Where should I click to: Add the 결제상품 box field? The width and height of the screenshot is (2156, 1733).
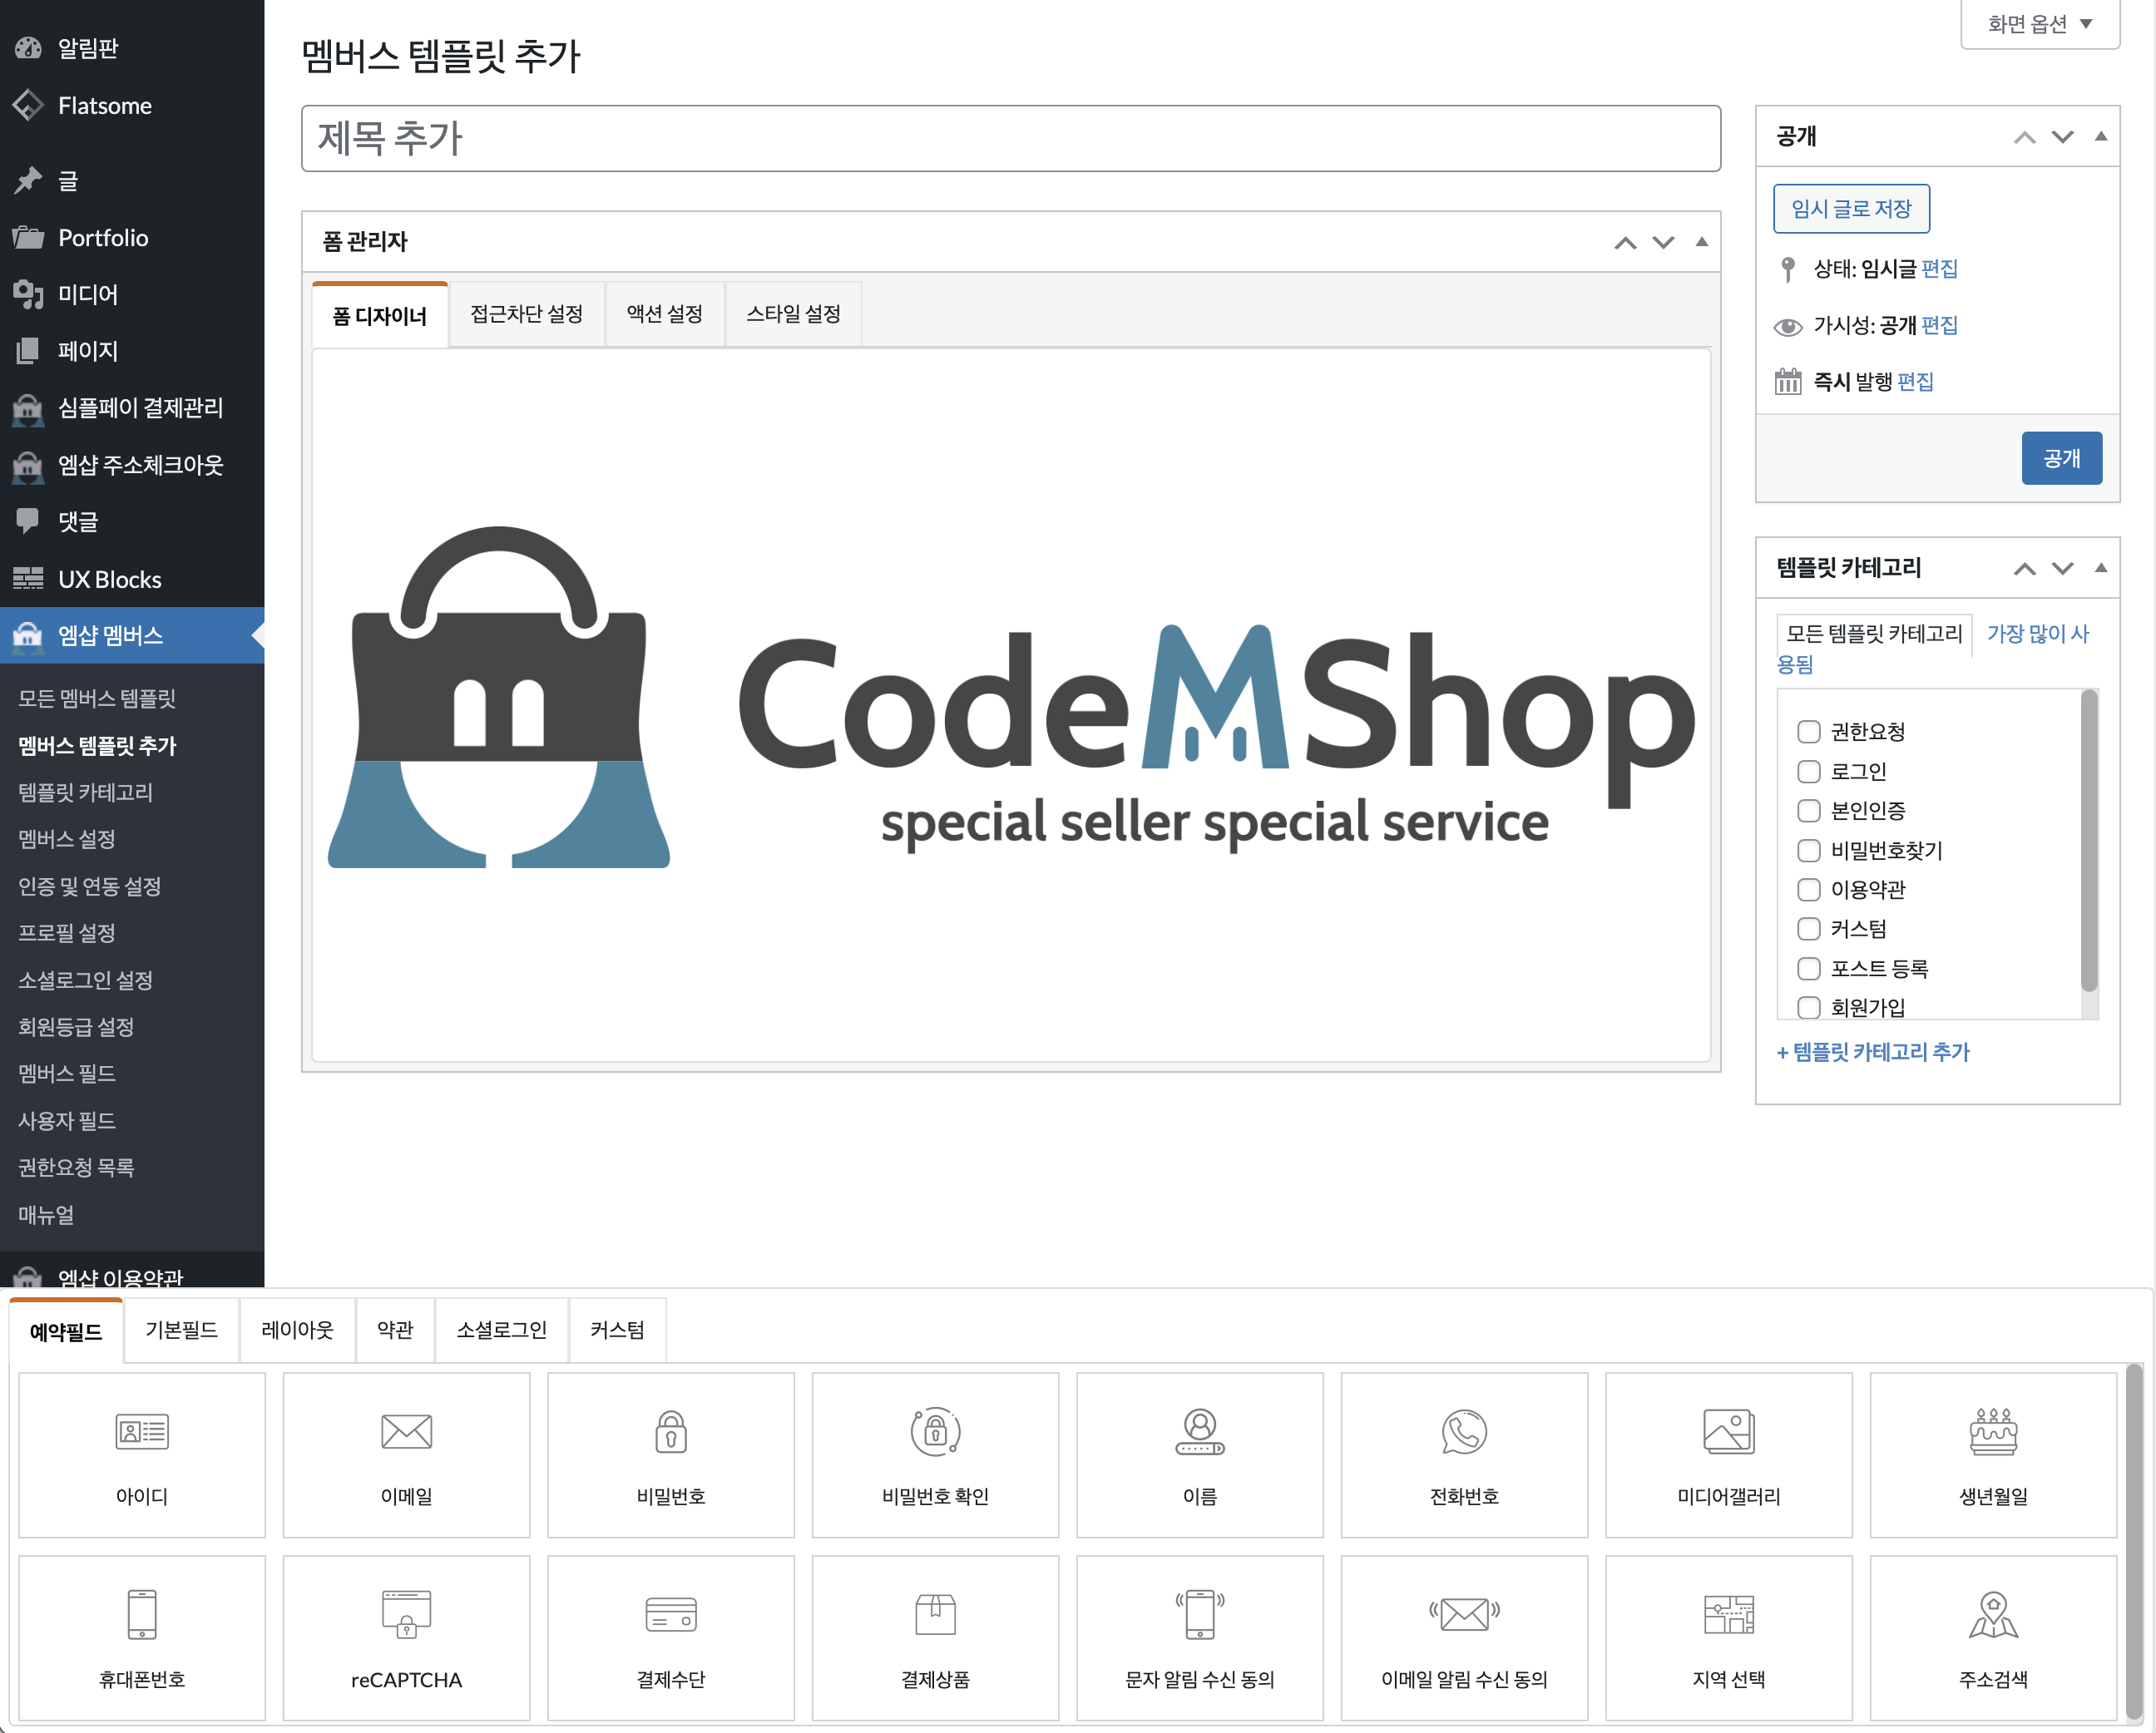tap(935, 1637)
